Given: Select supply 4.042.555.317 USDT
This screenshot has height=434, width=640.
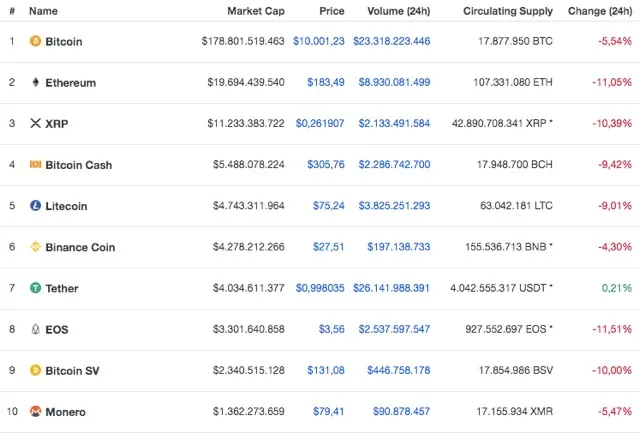Looking at the screenshot, I should tap(498, 288).
